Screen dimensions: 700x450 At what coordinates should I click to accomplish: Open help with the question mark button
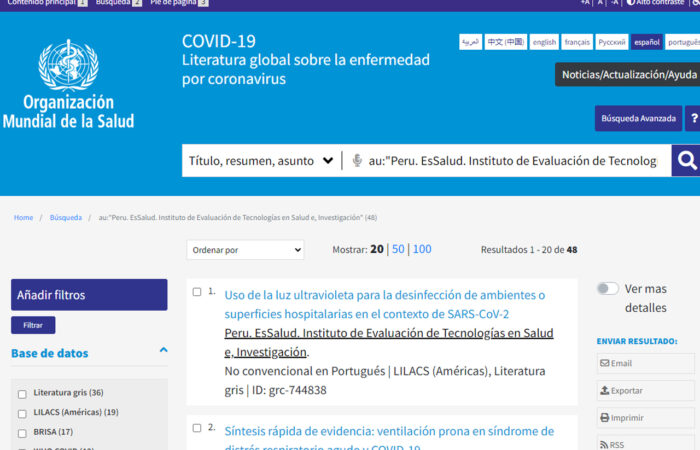(694, 118)
